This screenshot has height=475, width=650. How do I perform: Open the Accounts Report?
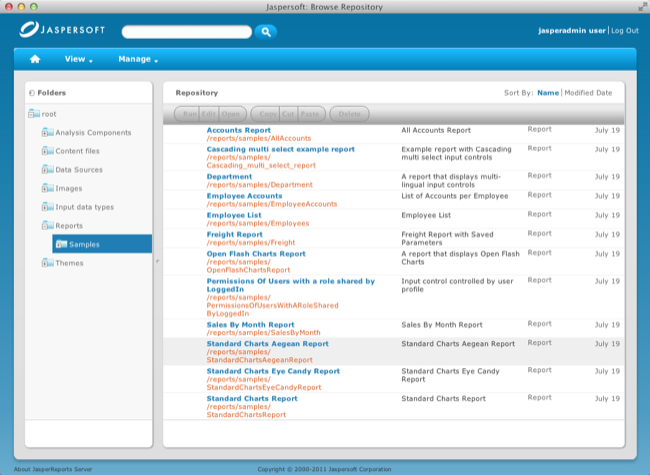point(238,130)
